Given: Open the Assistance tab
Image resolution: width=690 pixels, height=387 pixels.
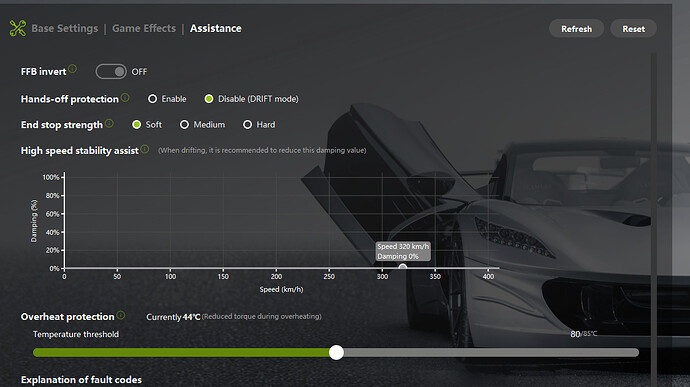Looking at the screenshot, I should pos(216,29).
